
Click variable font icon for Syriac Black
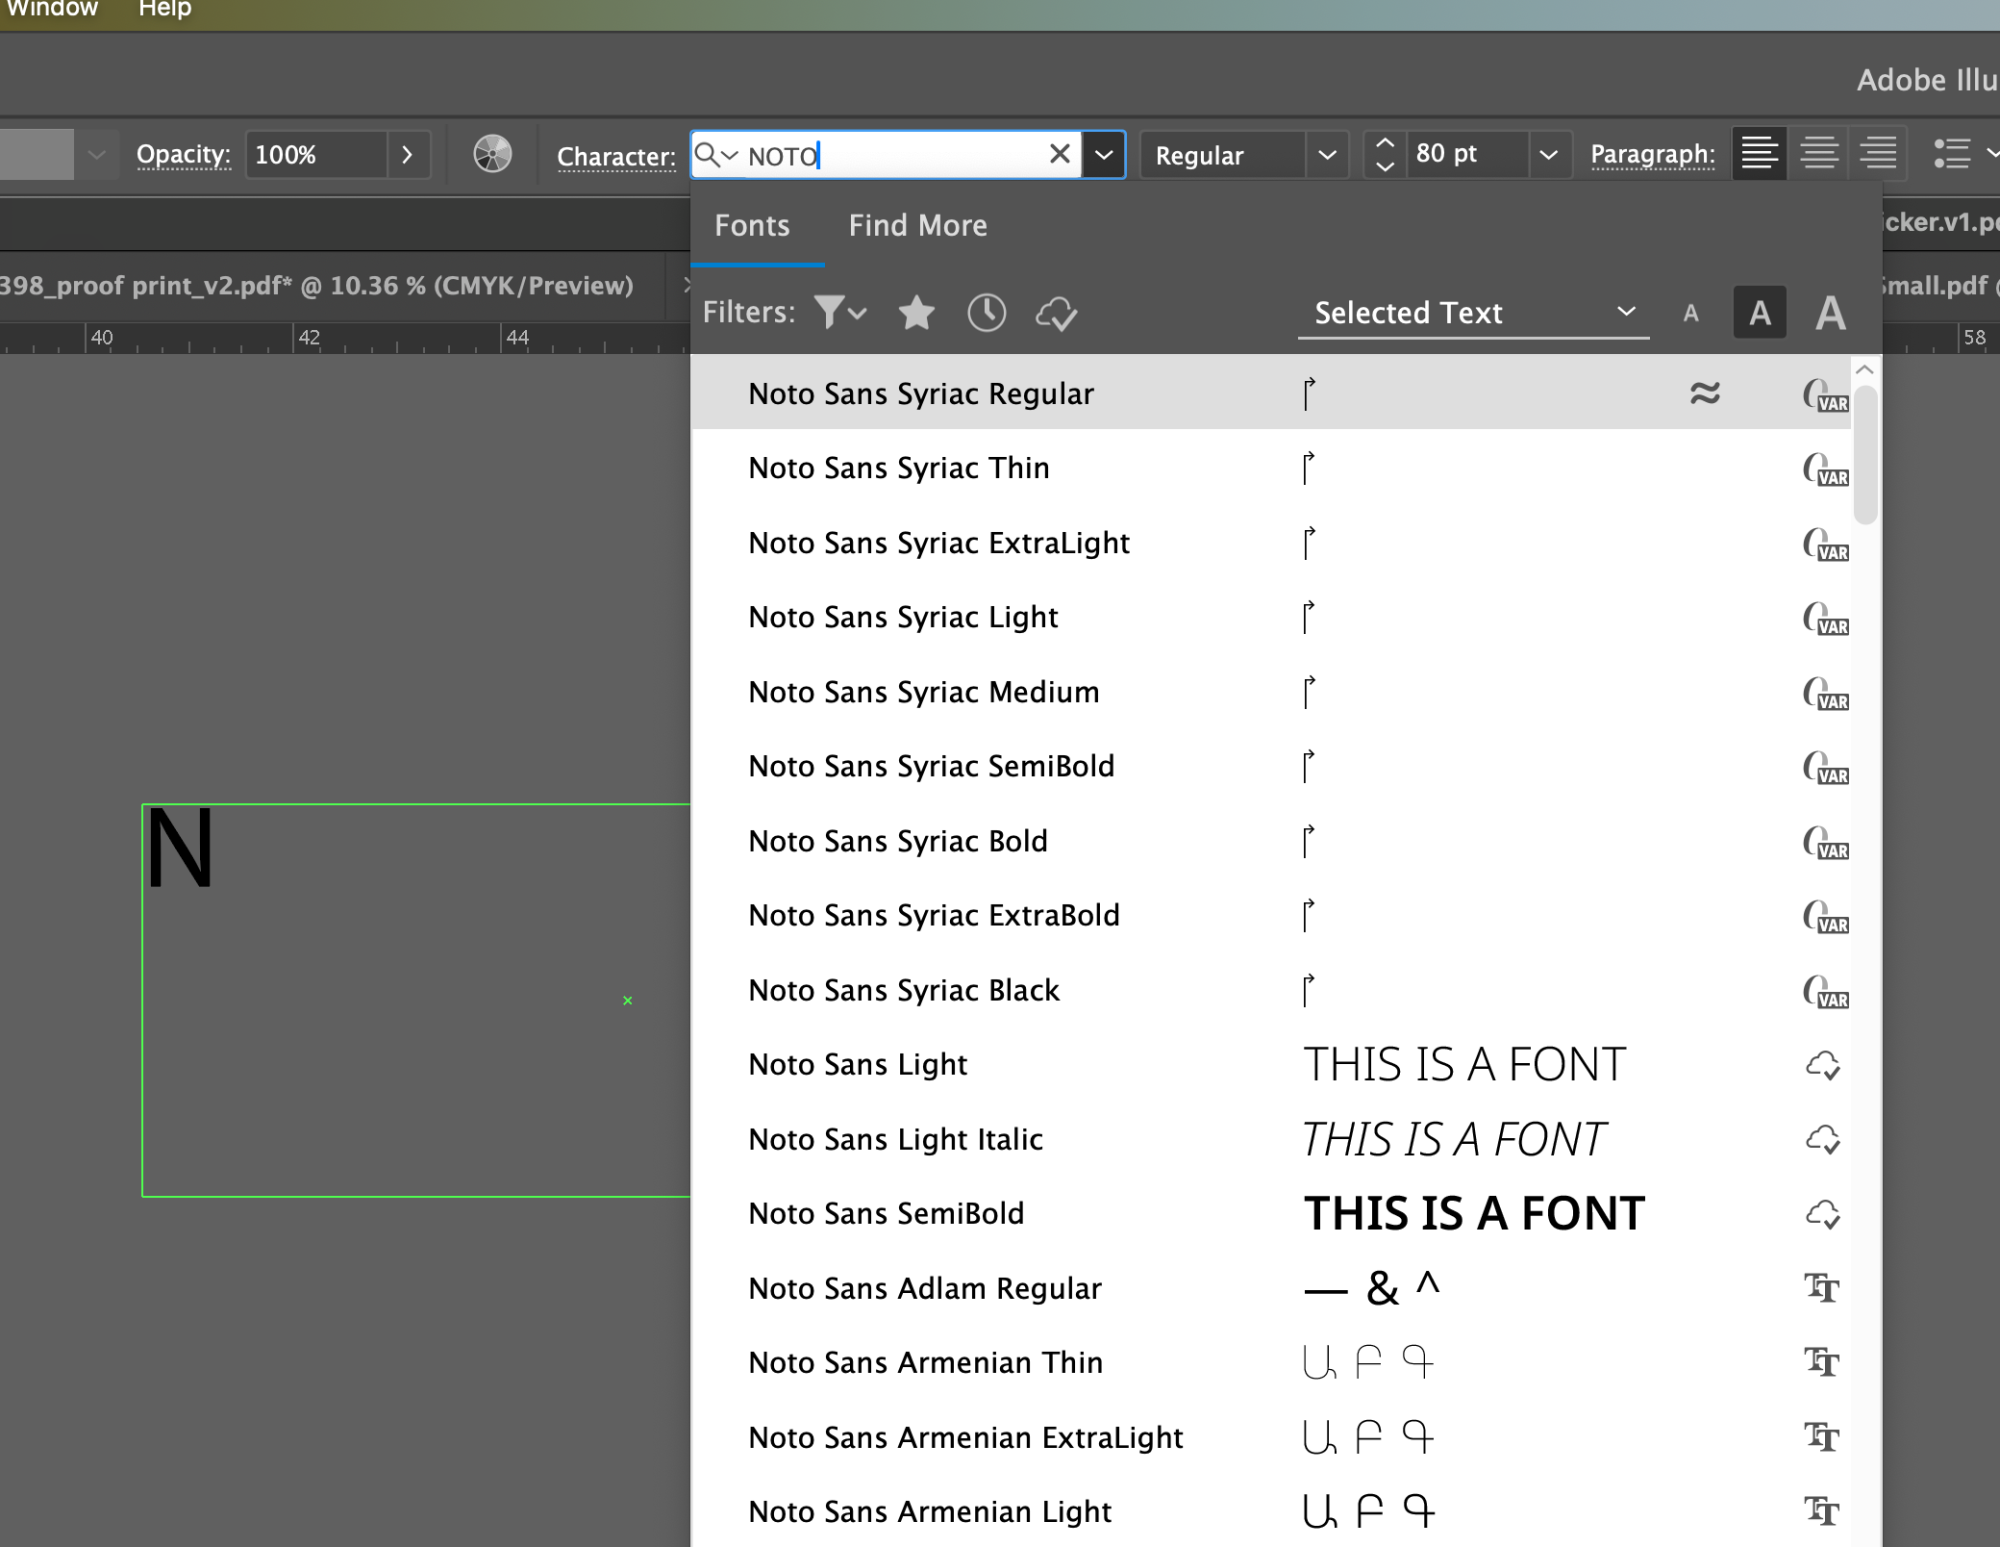pos(1825,991)
